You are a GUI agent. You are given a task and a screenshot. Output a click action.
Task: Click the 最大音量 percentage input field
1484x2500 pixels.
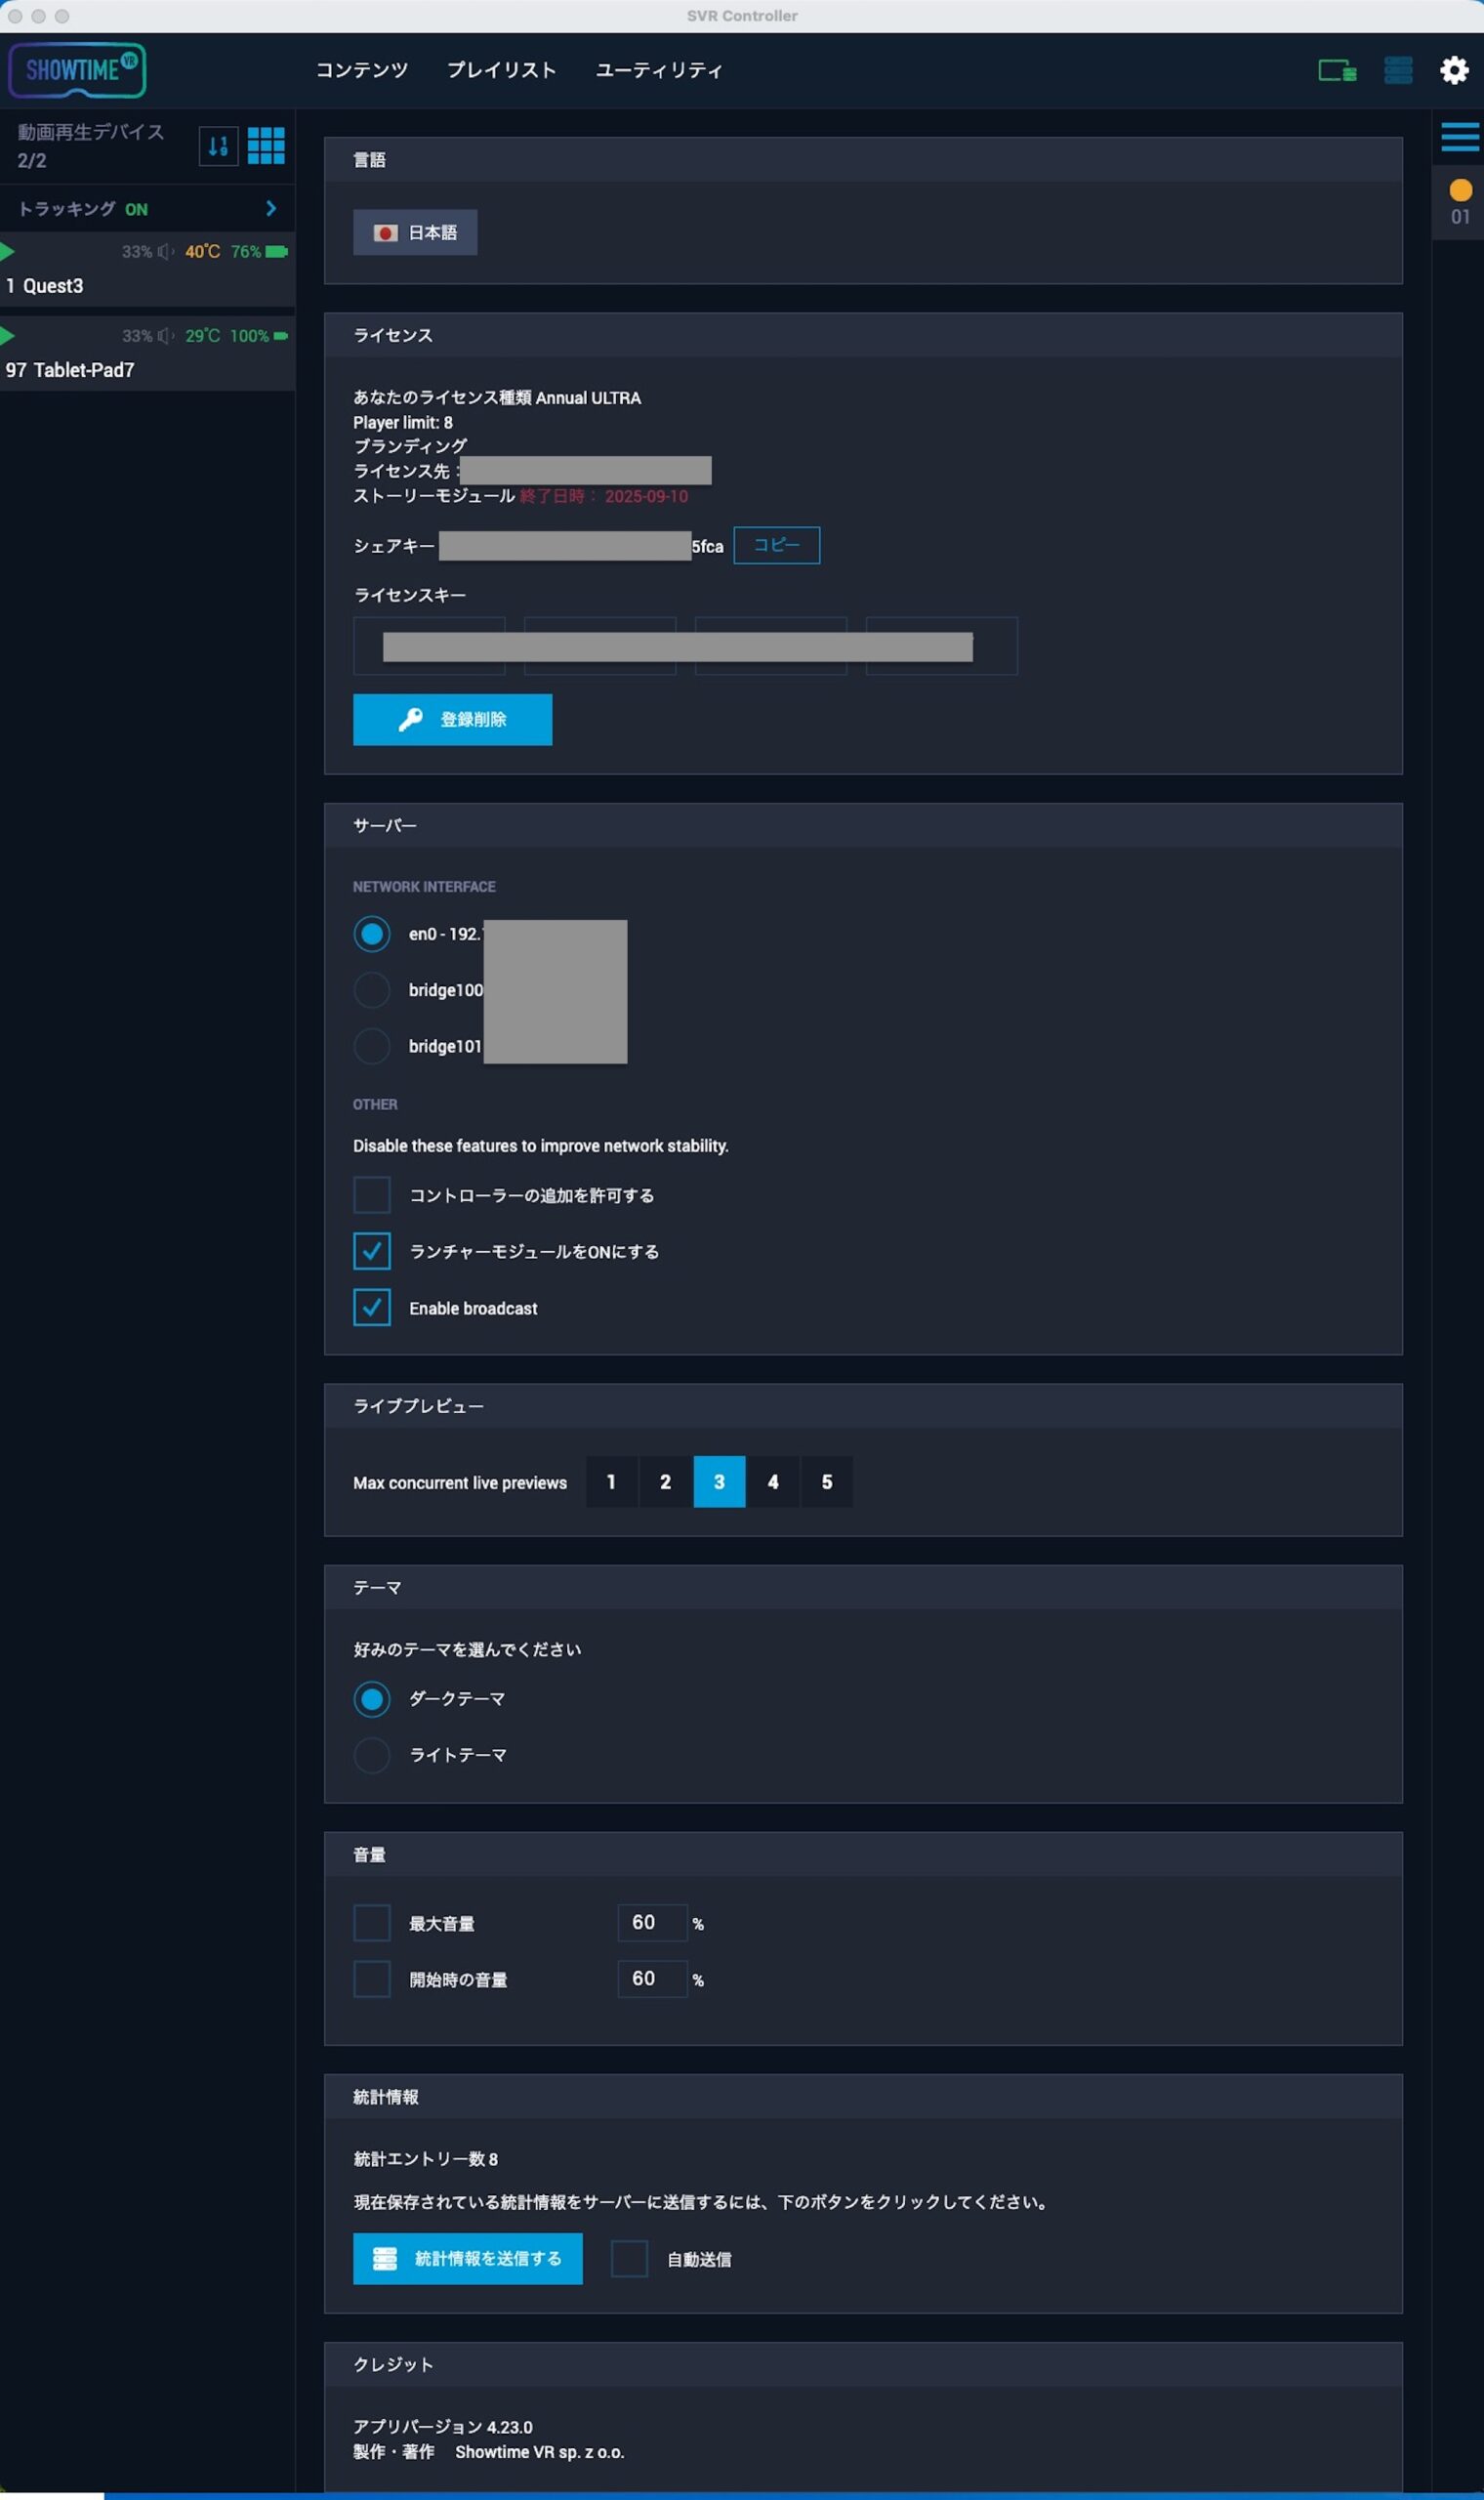653,1923
